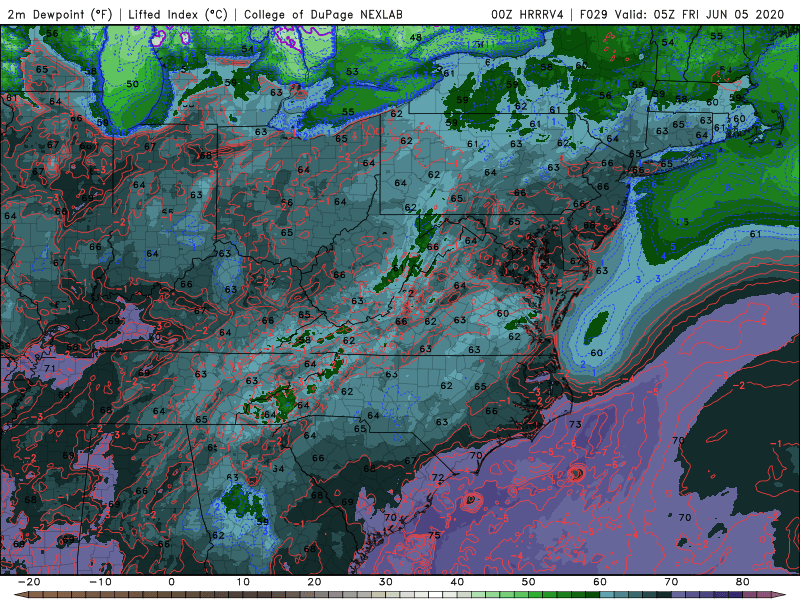Click the '2m Dewpoint (°F)' title label

click(60, 15)
